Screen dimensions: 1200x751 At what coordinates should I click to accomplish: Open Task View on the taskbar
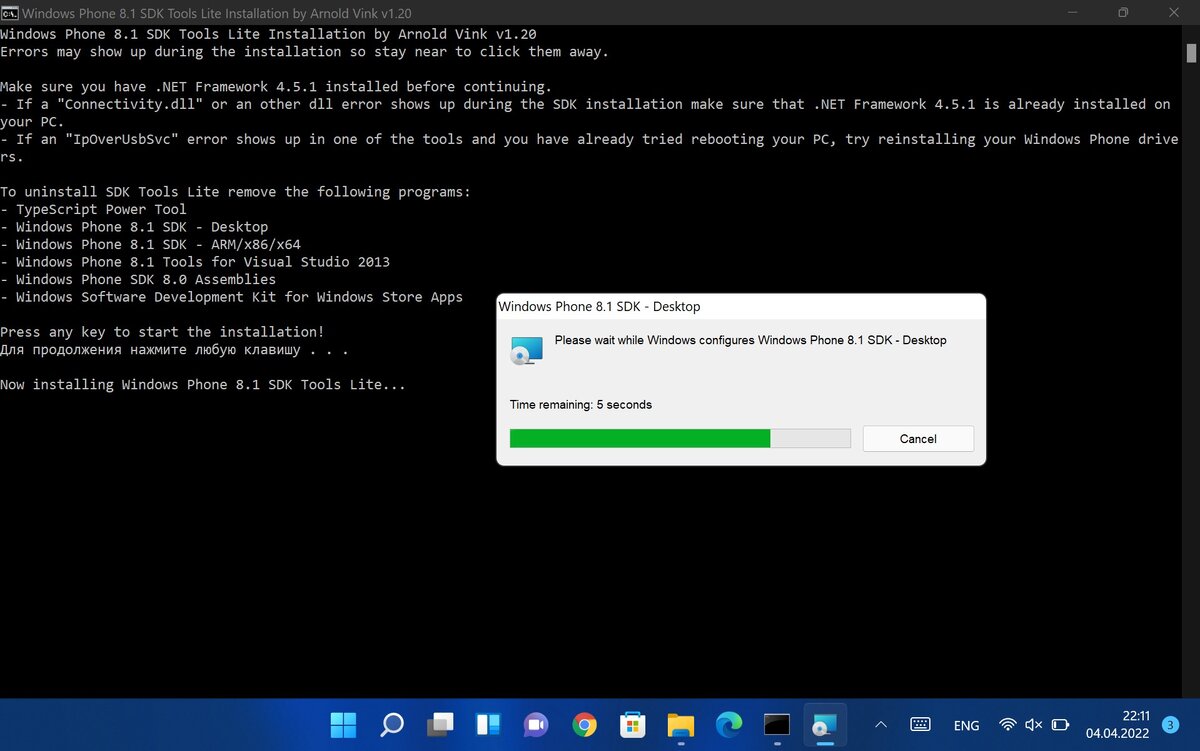tap(440, 725)
